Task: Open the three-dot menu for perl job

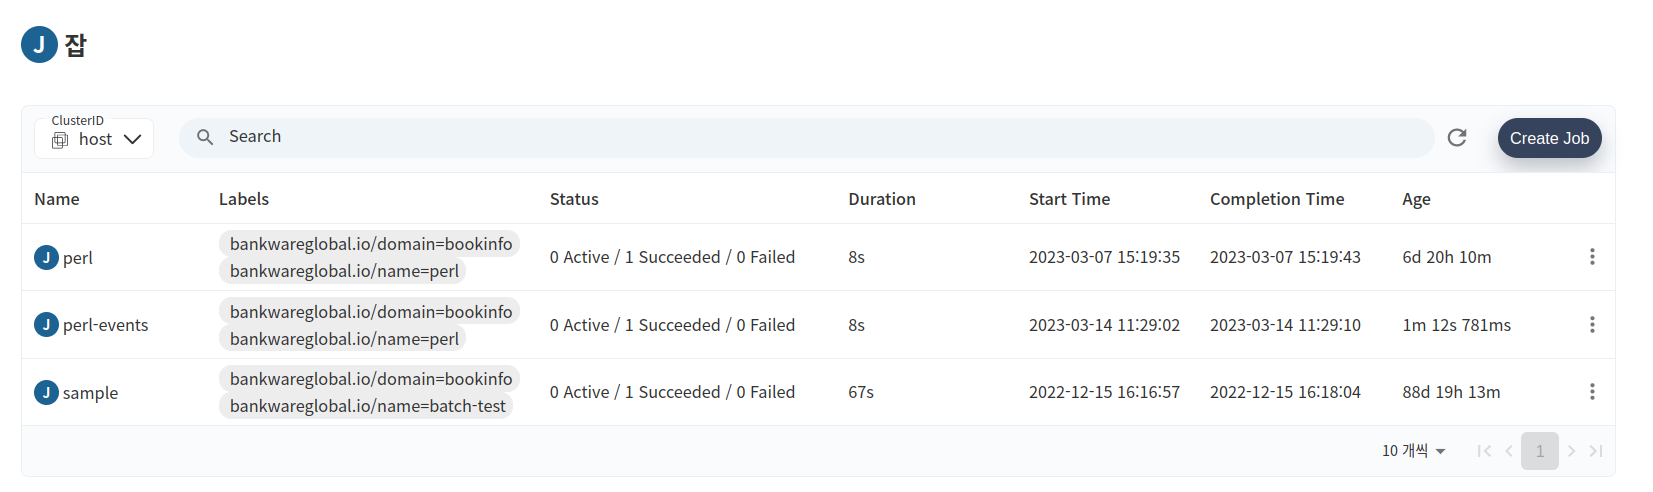Action: pyautogui.click(x=1592, y=257)
